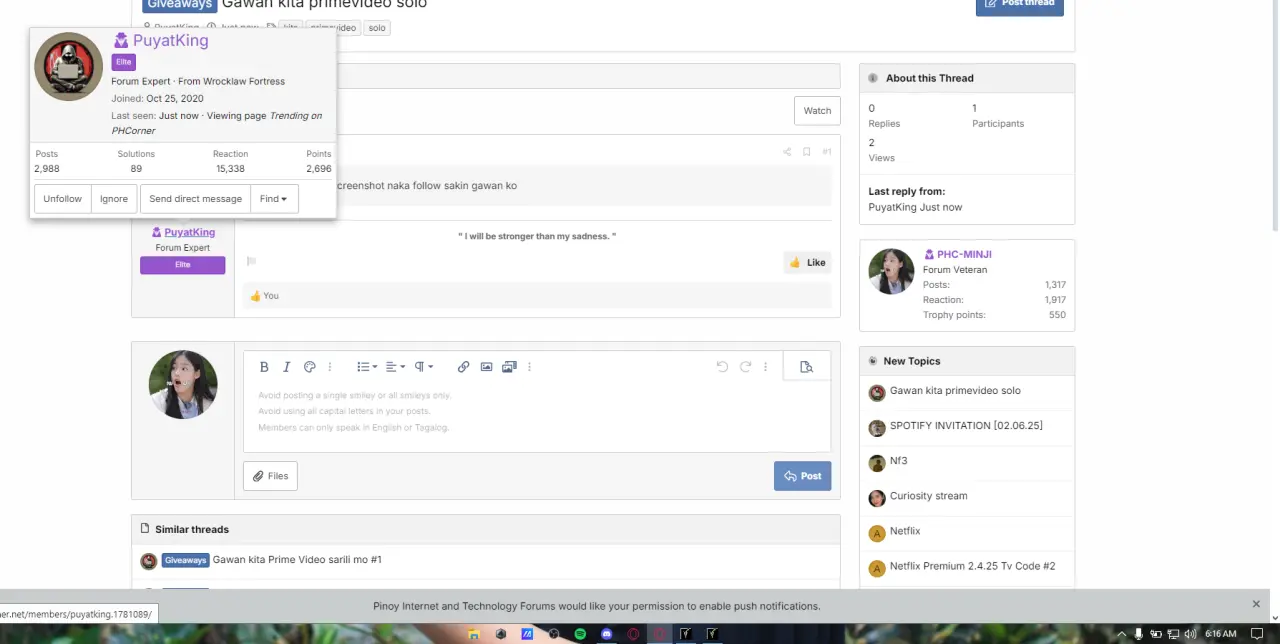The height and width of the screenshot is (644, 1280).
Task: Open Spotify from the taskbar
Action: pyautogui.click(x=580, y=634)
